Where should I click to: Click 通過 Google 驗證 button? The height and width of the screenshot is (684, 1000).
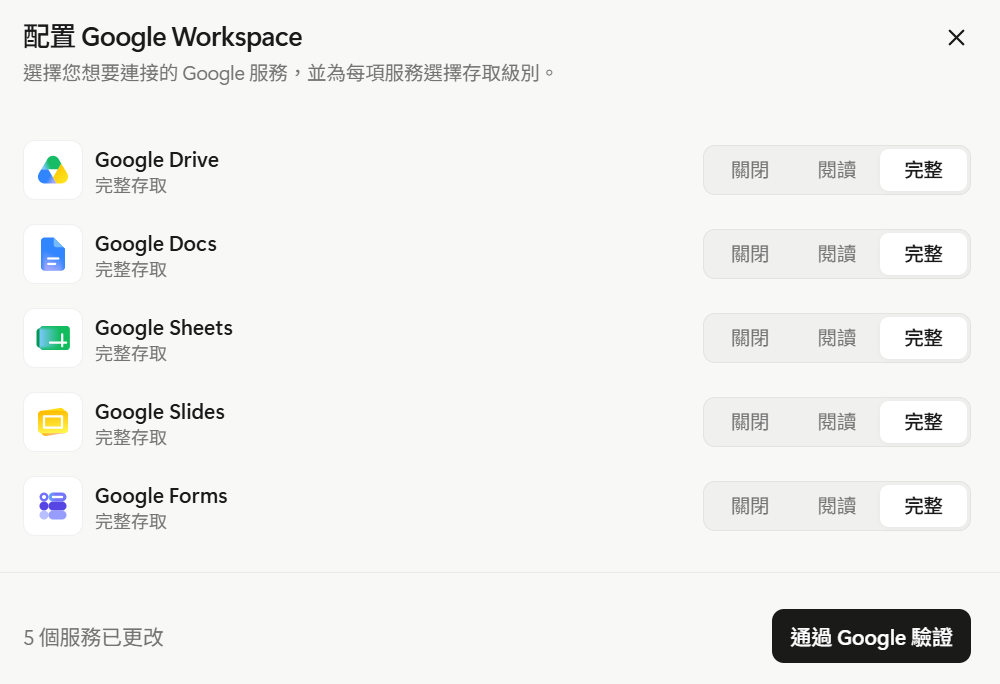click(871, 636)
